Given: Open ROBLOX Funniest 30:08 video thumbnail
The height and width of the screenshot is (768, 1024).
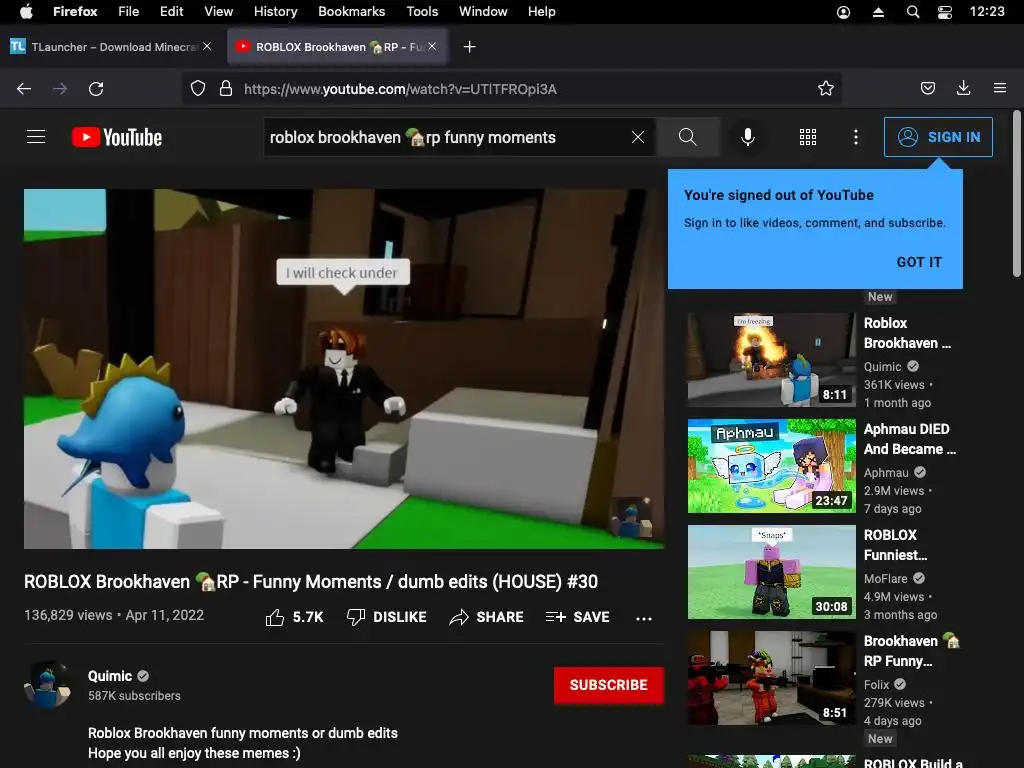Looking at the screenshot, I should (x=771, y=571).
